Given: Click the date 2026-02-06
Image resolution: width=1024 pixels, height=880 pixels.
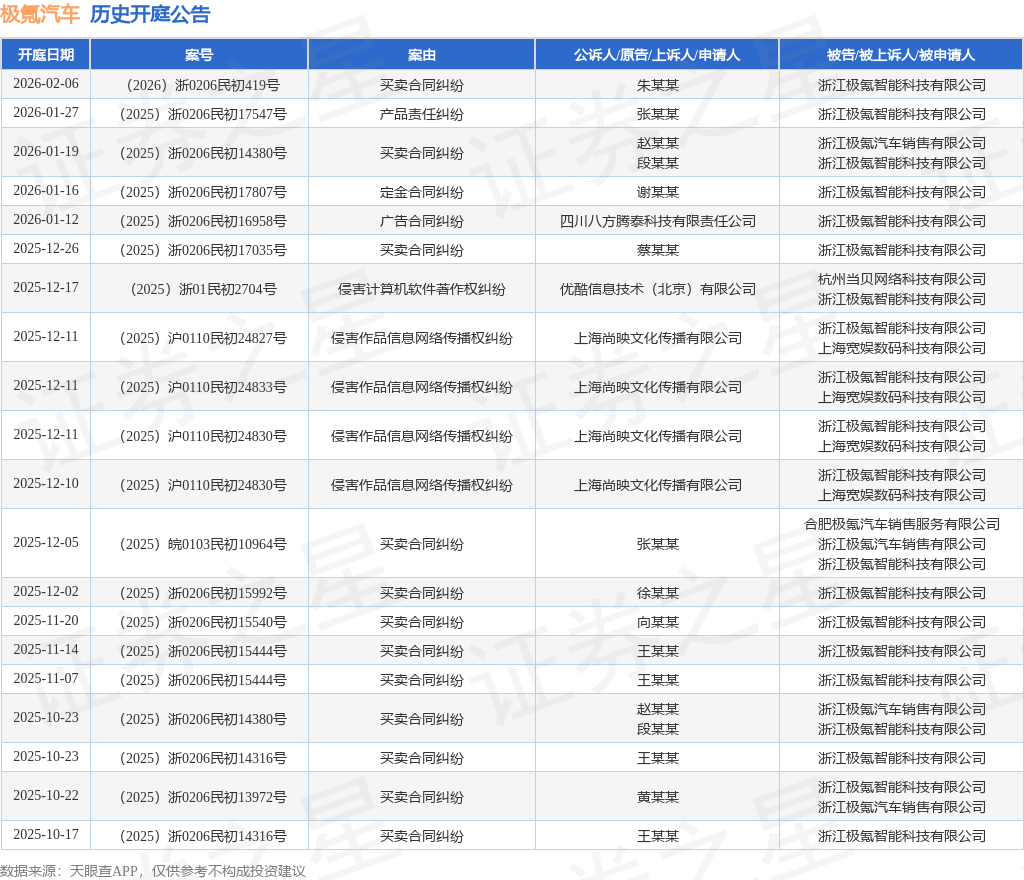Looking at the screenshot, I should [46, 84].
